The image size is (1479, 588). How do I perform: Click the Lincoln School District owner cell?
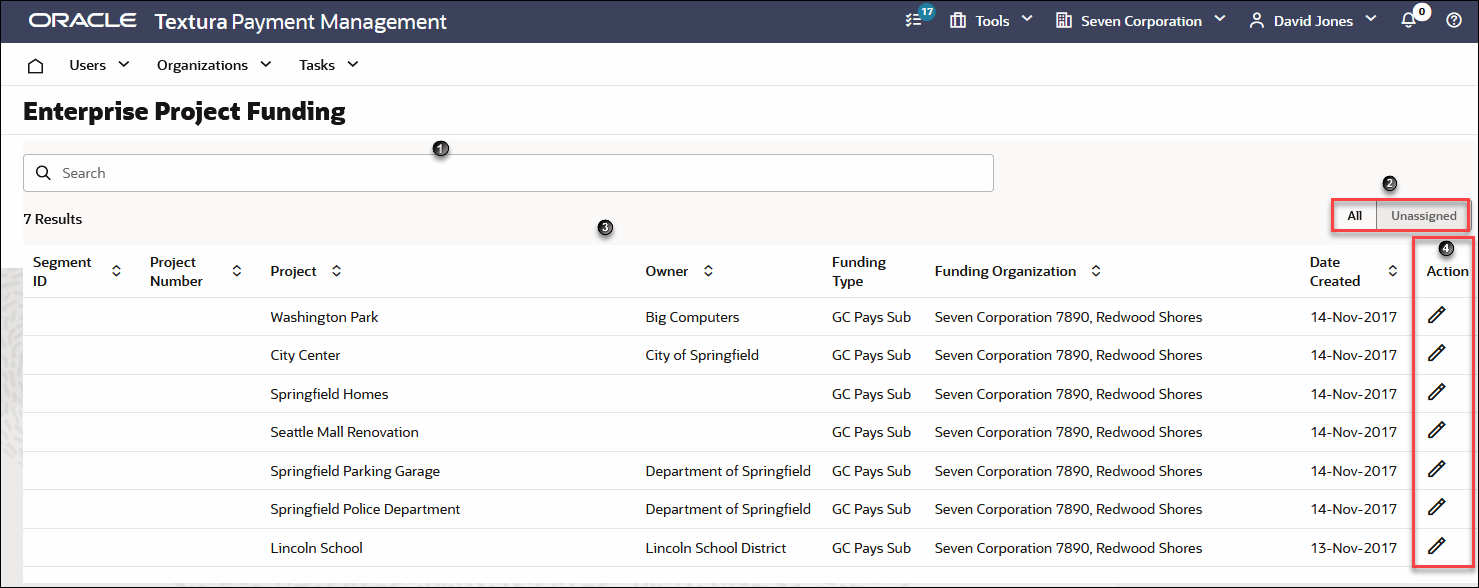[x=716, y=548]
